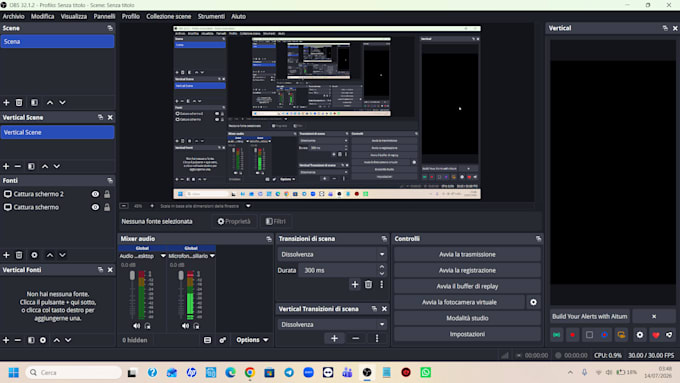The image size is (680, 383).
Task: Remove scene using minus in Vertical Scene panel
Action: pos(18,167)
